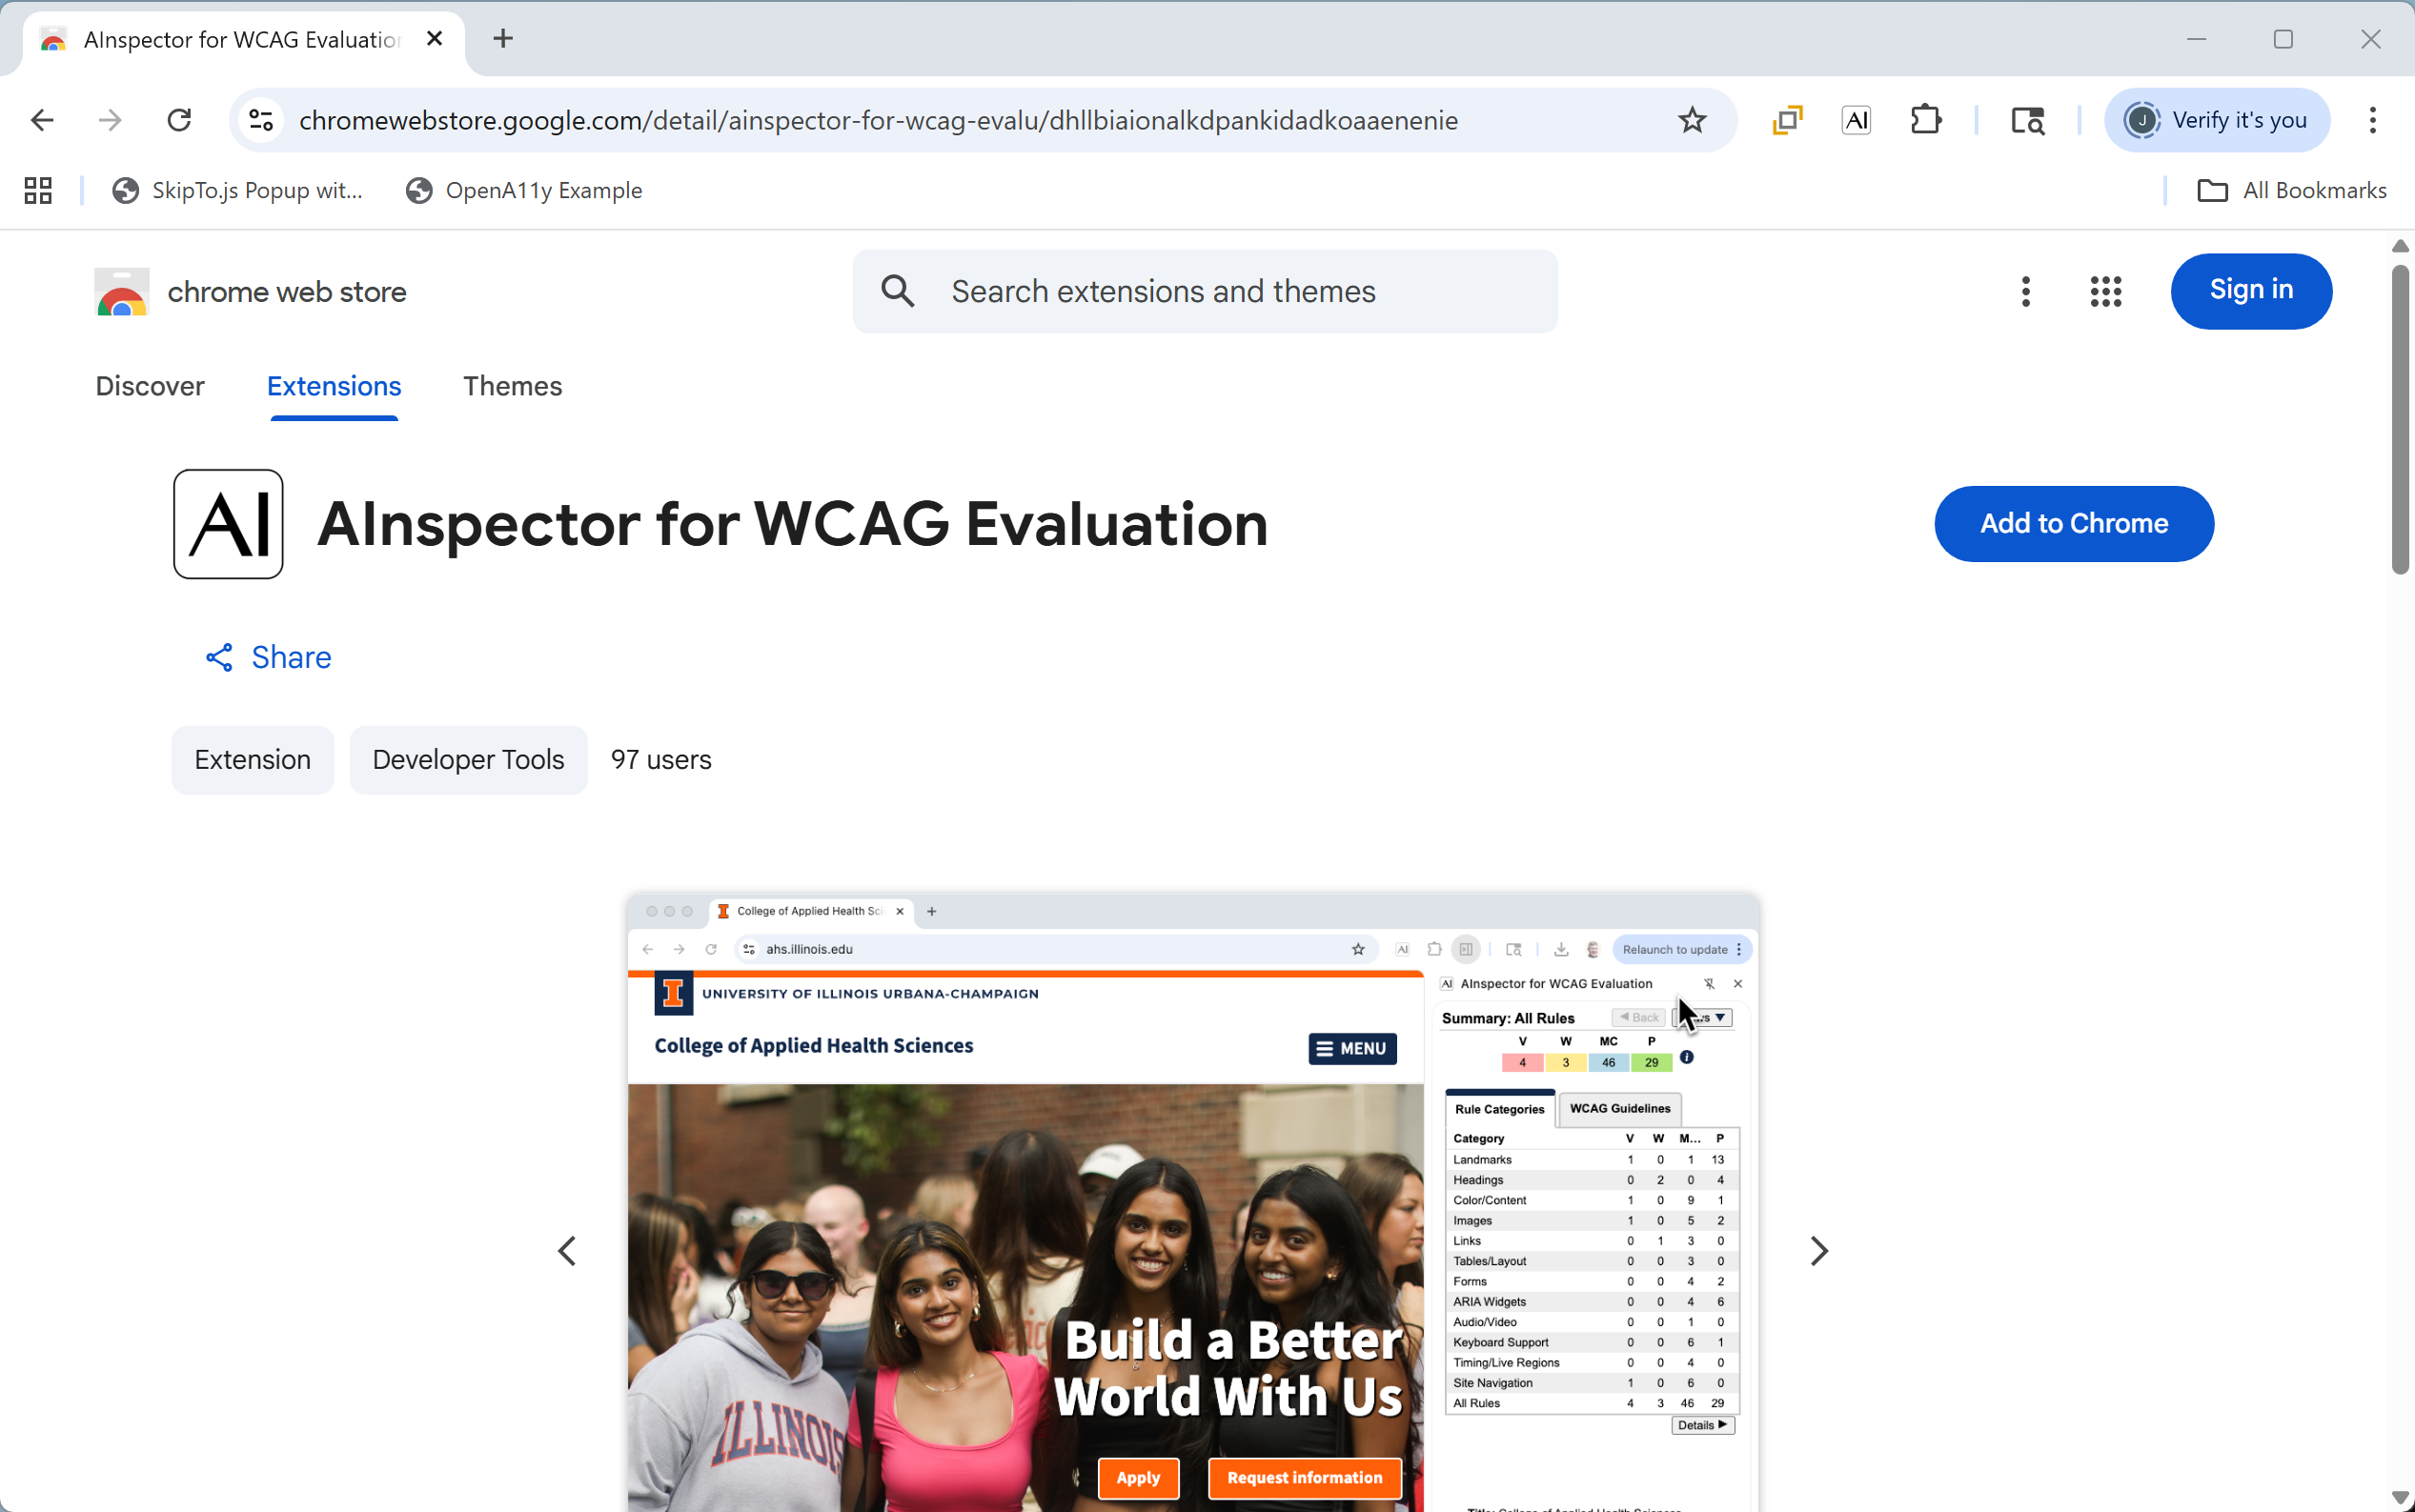Show the previous screenshot in the carousel
This screenshot has height=1512, width=2415.
tap(567, 1251)
